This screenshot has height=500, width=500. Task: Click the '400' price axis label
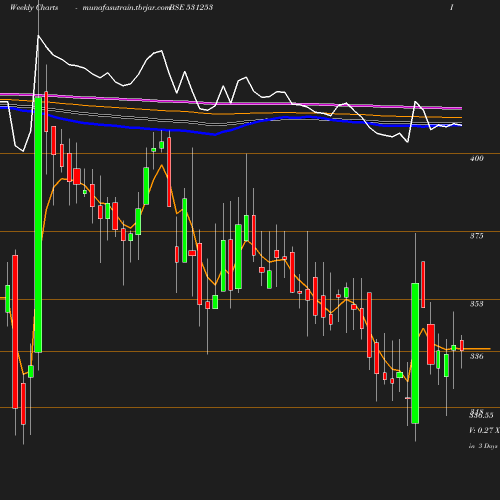pyautogui.click(x=477, y=159)
